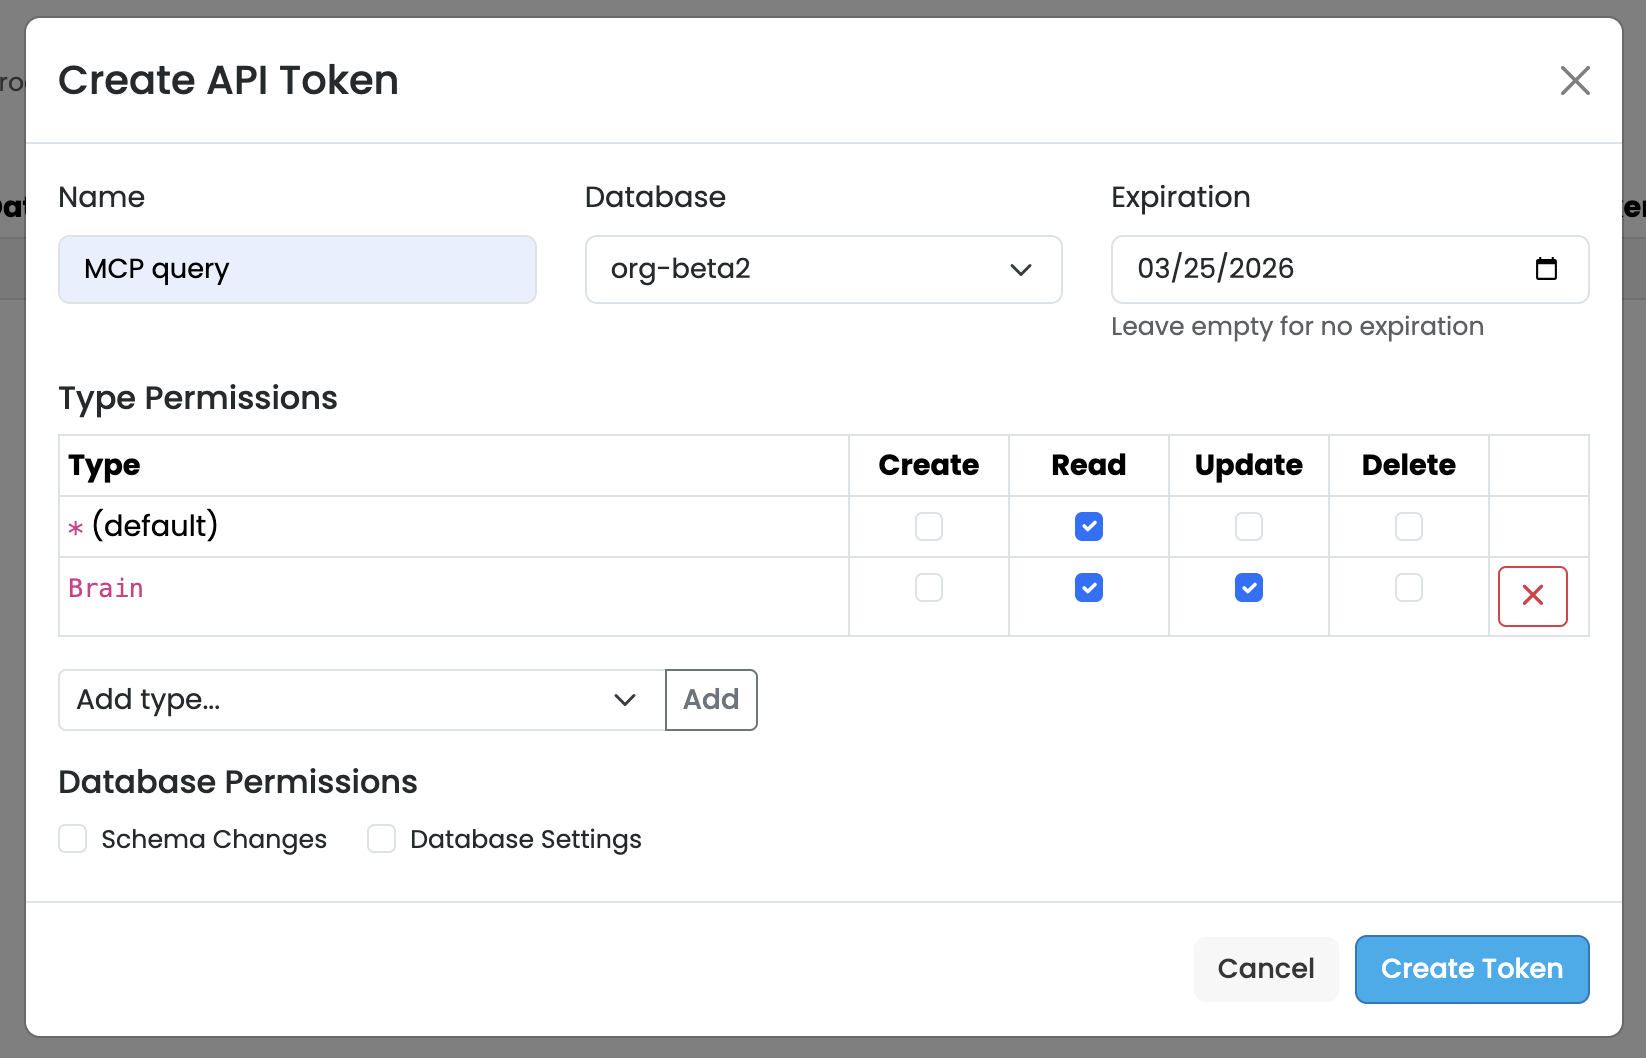Enable Schema Changes database permission

click(x=72, y=839)
